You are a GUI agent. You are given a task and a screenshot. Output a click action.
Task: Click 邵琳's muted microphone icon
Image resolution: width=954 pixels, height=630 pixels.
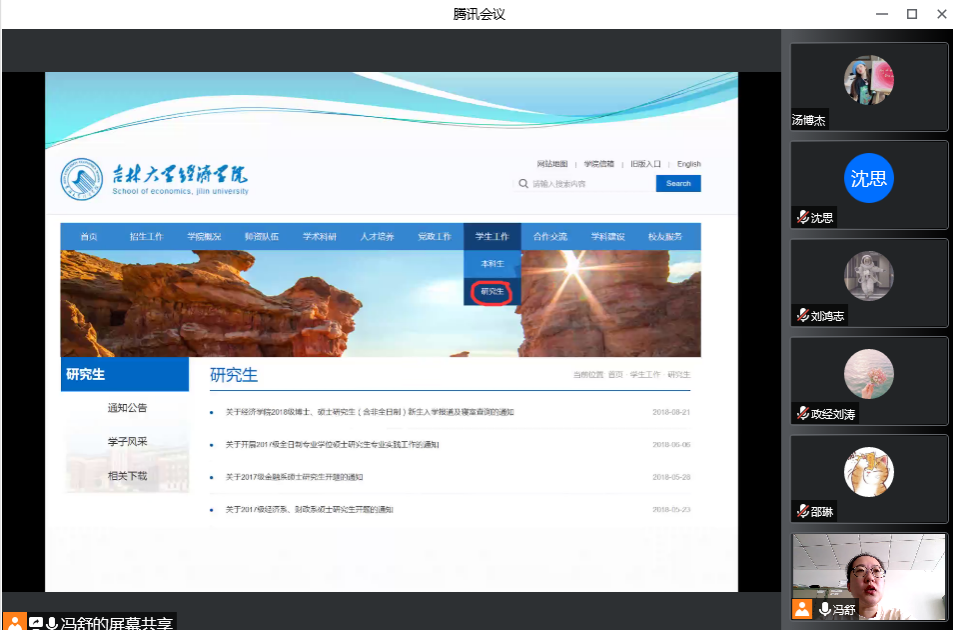click(801, 511)
